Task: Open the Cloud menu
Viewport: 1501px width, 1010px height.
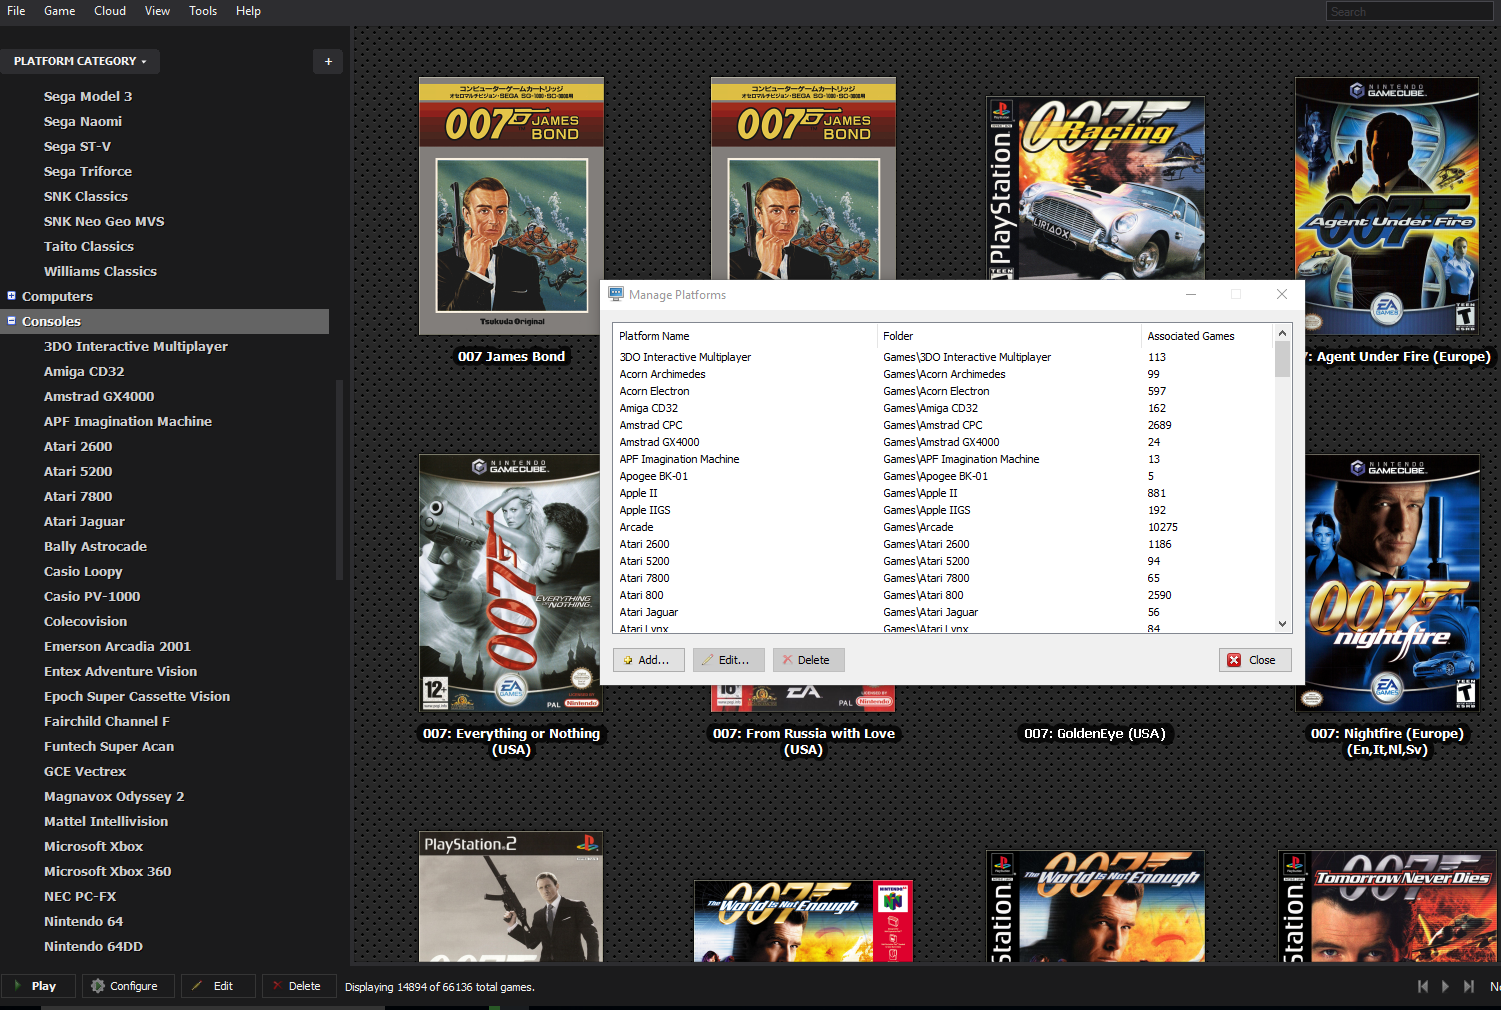Action: click(110, 11)
